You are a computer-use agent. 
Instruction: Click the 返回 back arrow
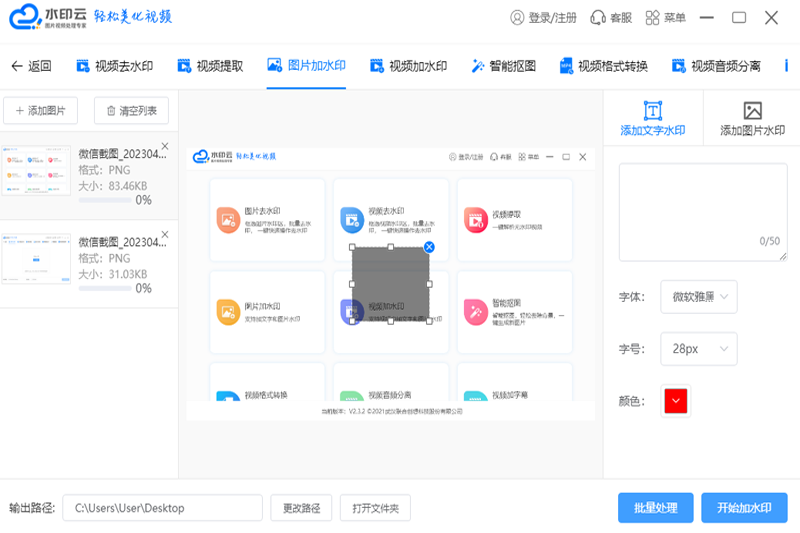coord(16,66)
